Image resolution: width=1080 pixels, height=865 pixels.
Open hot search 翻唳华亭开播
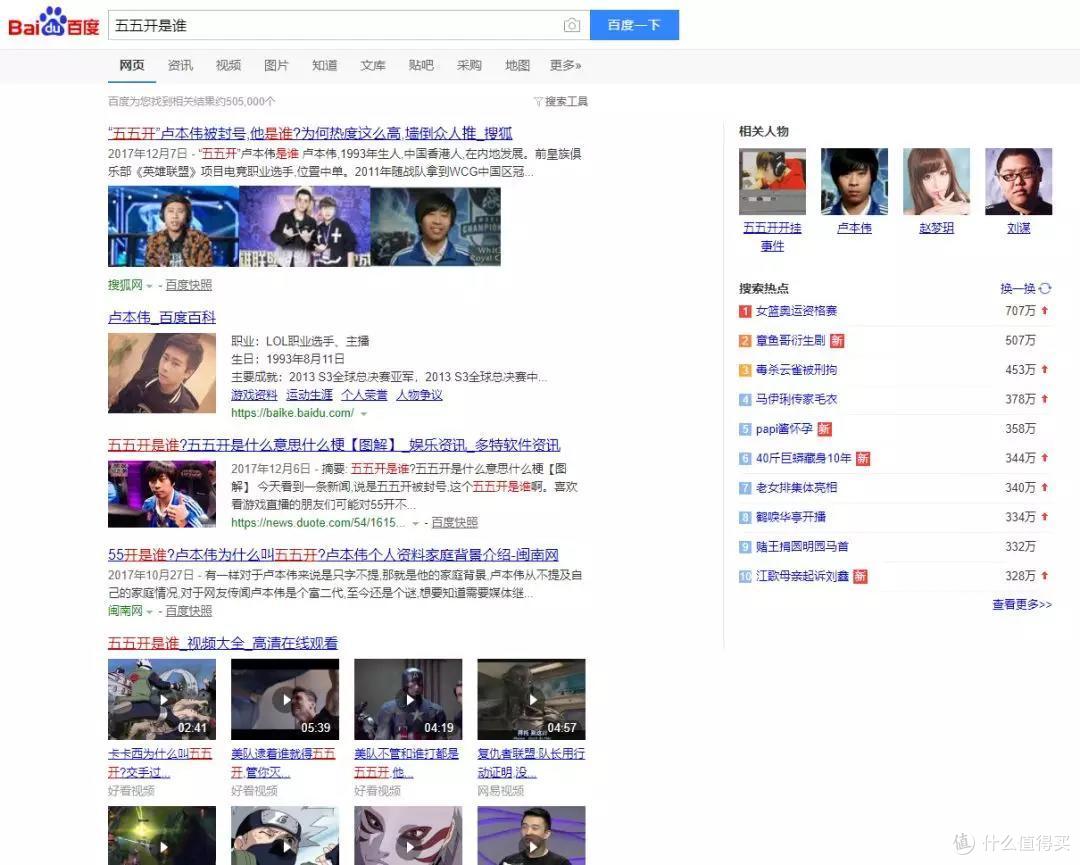pos(791,517)
